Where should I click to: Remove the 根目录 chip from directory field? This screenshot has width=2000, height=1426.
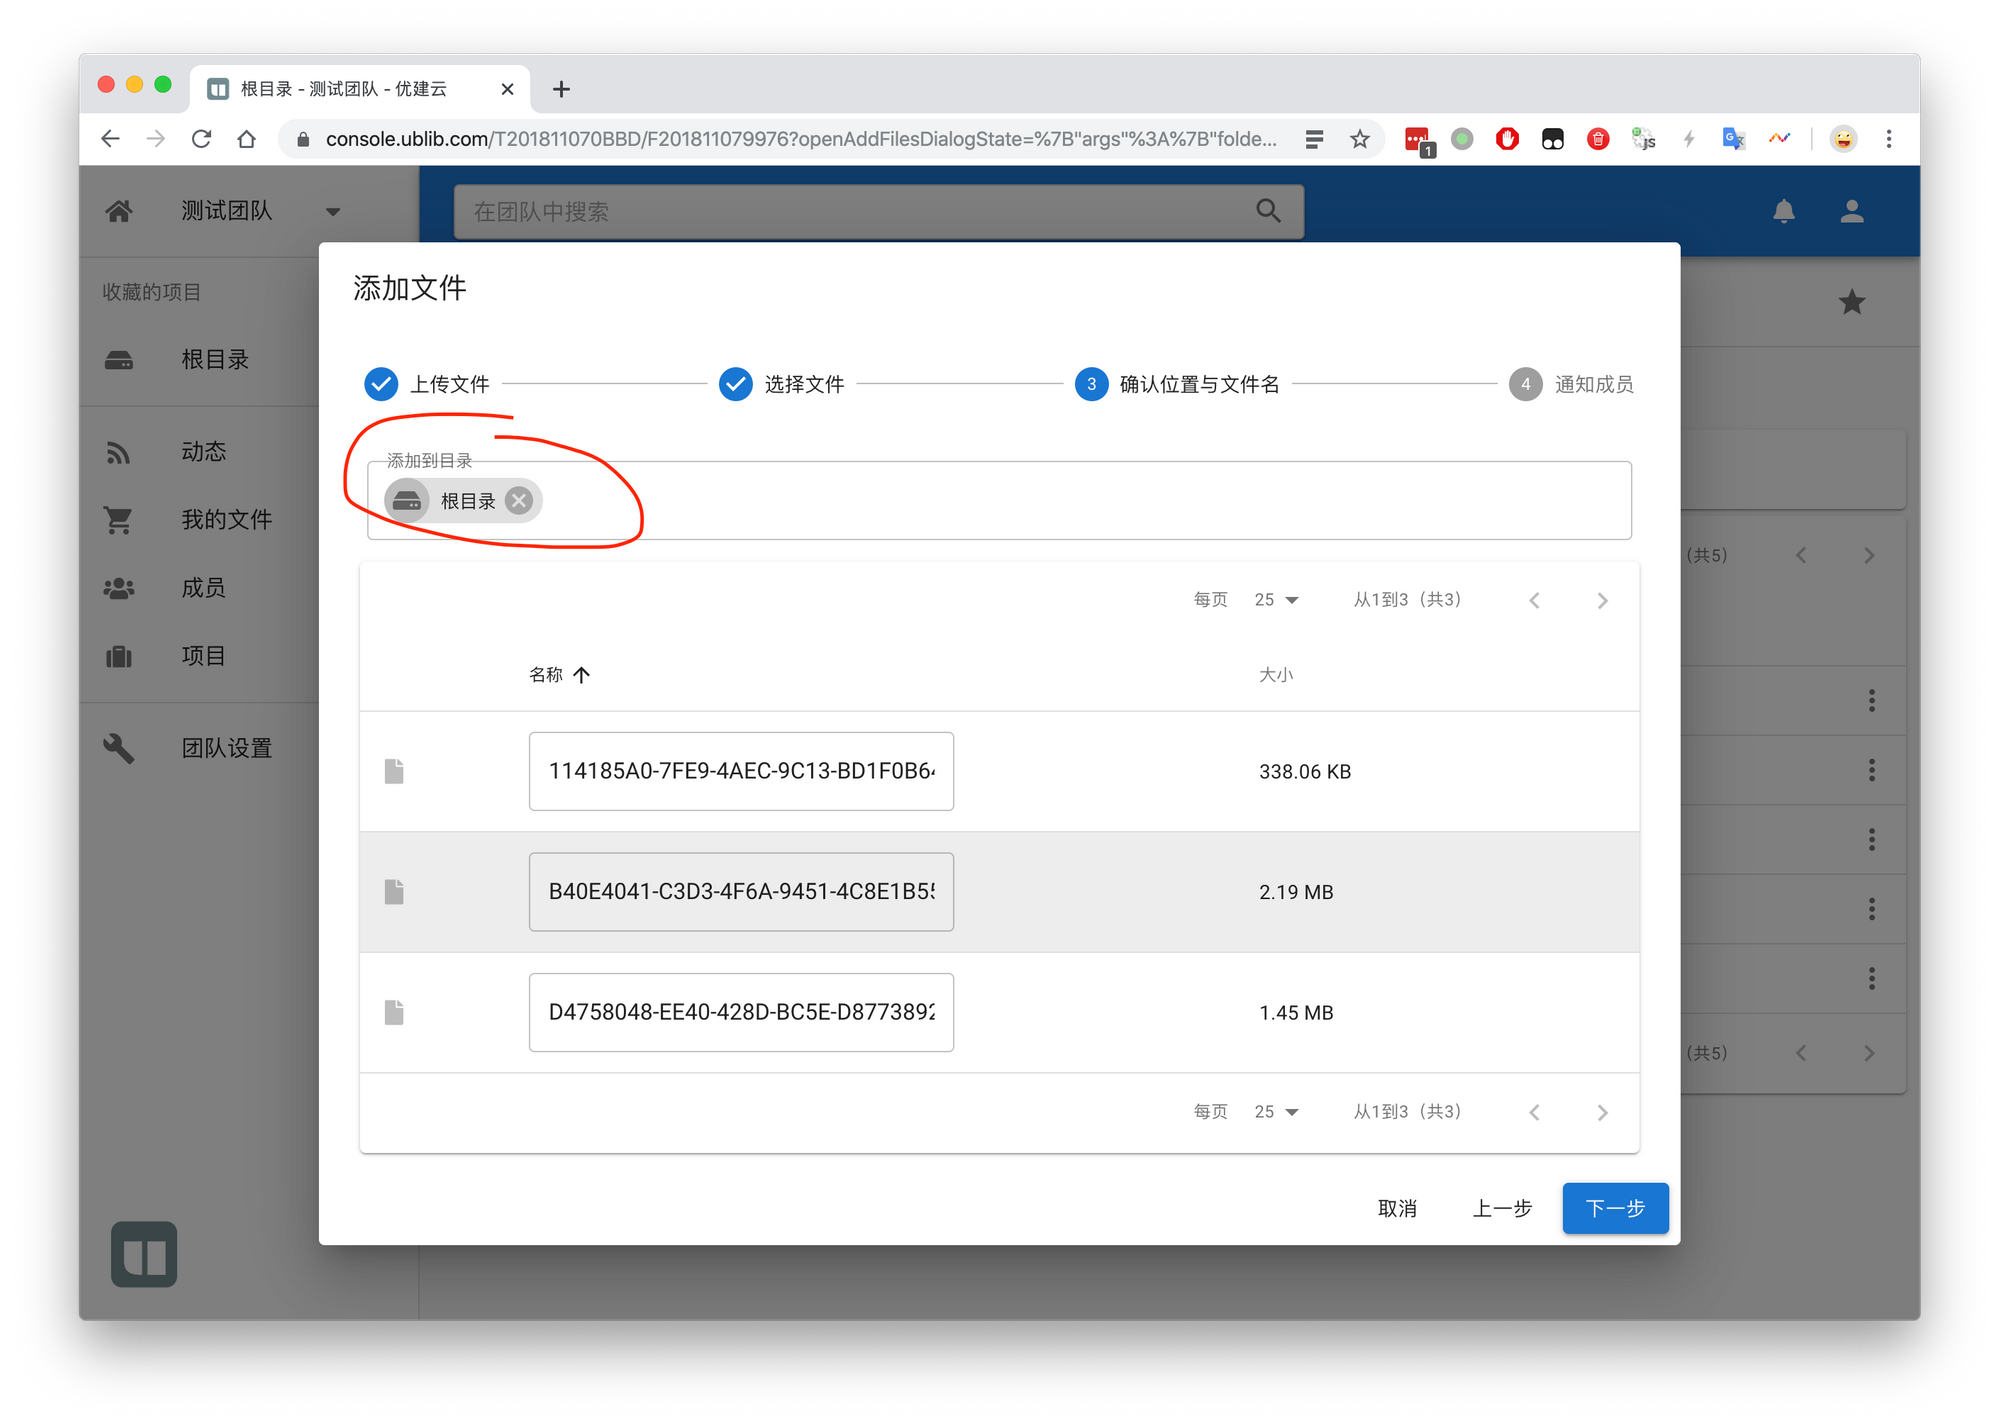518,501
